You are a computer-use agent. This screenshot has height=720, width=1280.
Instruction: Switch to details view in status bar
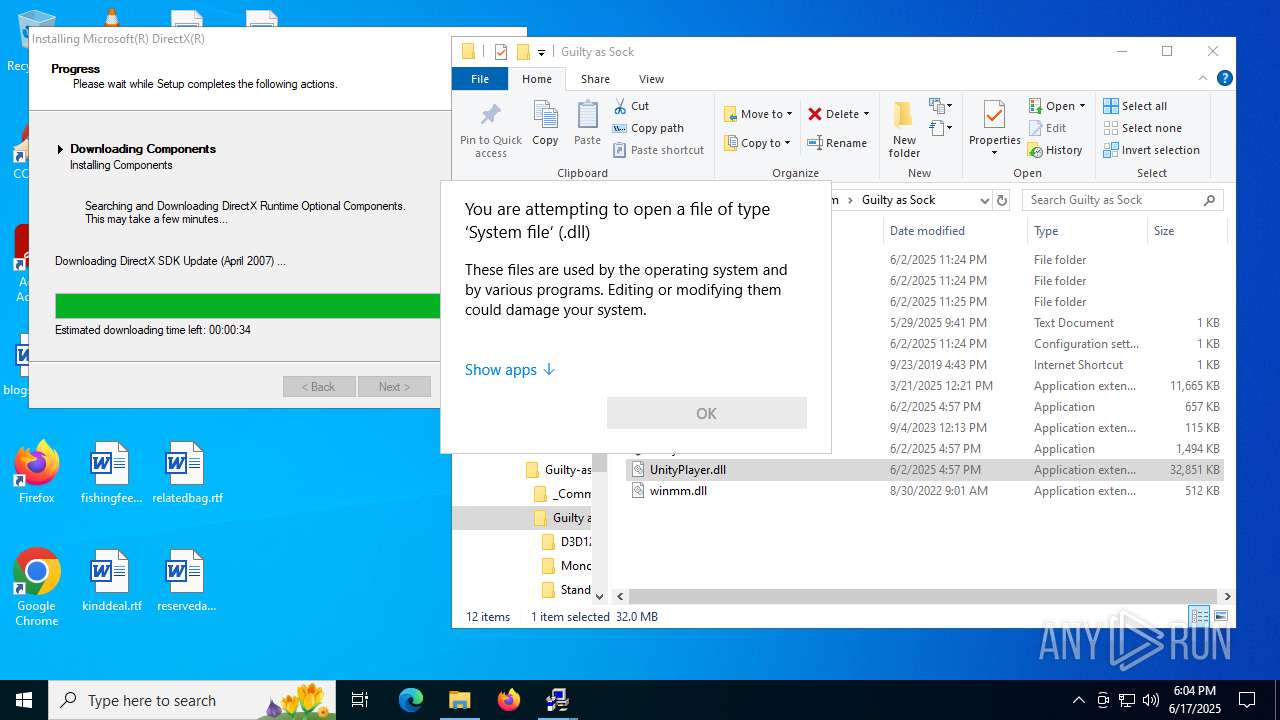1199,616
